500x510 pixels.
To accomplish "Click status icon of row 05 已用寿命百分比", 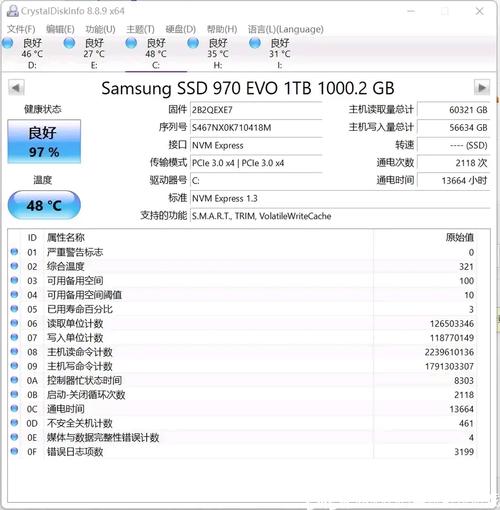I will (14, 309).
